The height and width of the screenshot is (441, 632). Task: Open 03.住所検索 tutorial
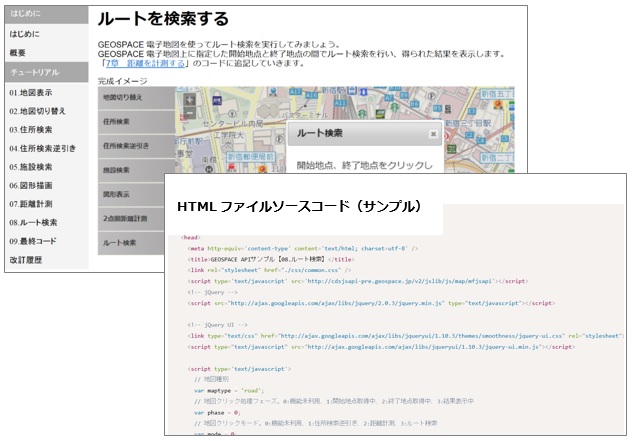coord(31,130)
